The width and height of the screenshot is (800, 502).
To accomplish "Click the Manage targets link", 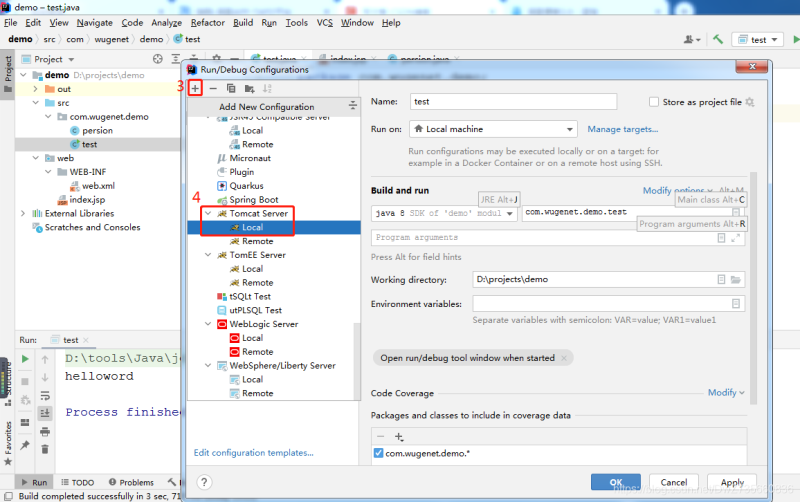I will (622, 129).
